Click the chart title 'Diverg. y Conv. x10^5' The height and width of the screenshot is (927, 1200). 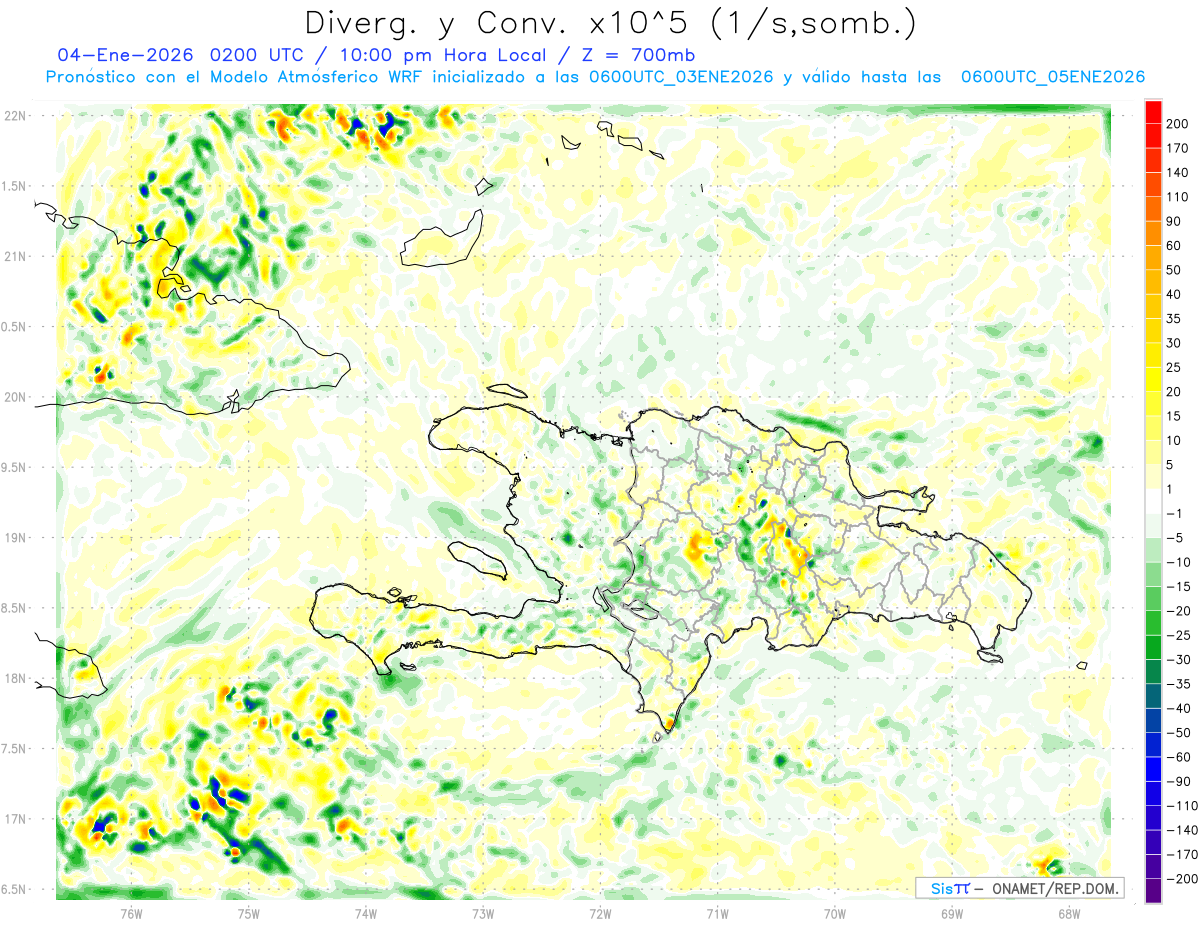(497, 22)
